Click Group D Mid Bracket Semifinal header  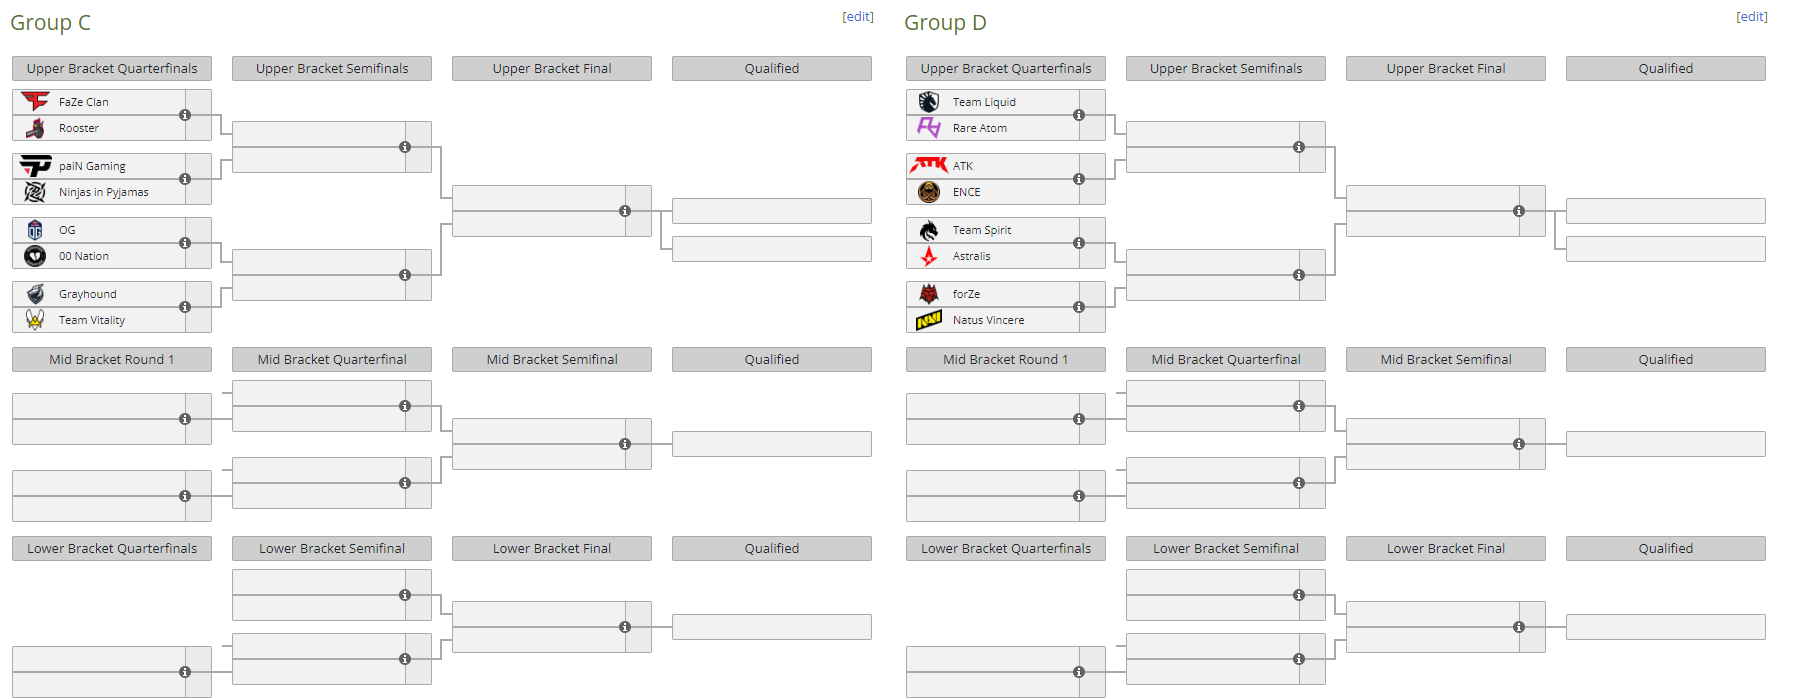click(1446, 359)
